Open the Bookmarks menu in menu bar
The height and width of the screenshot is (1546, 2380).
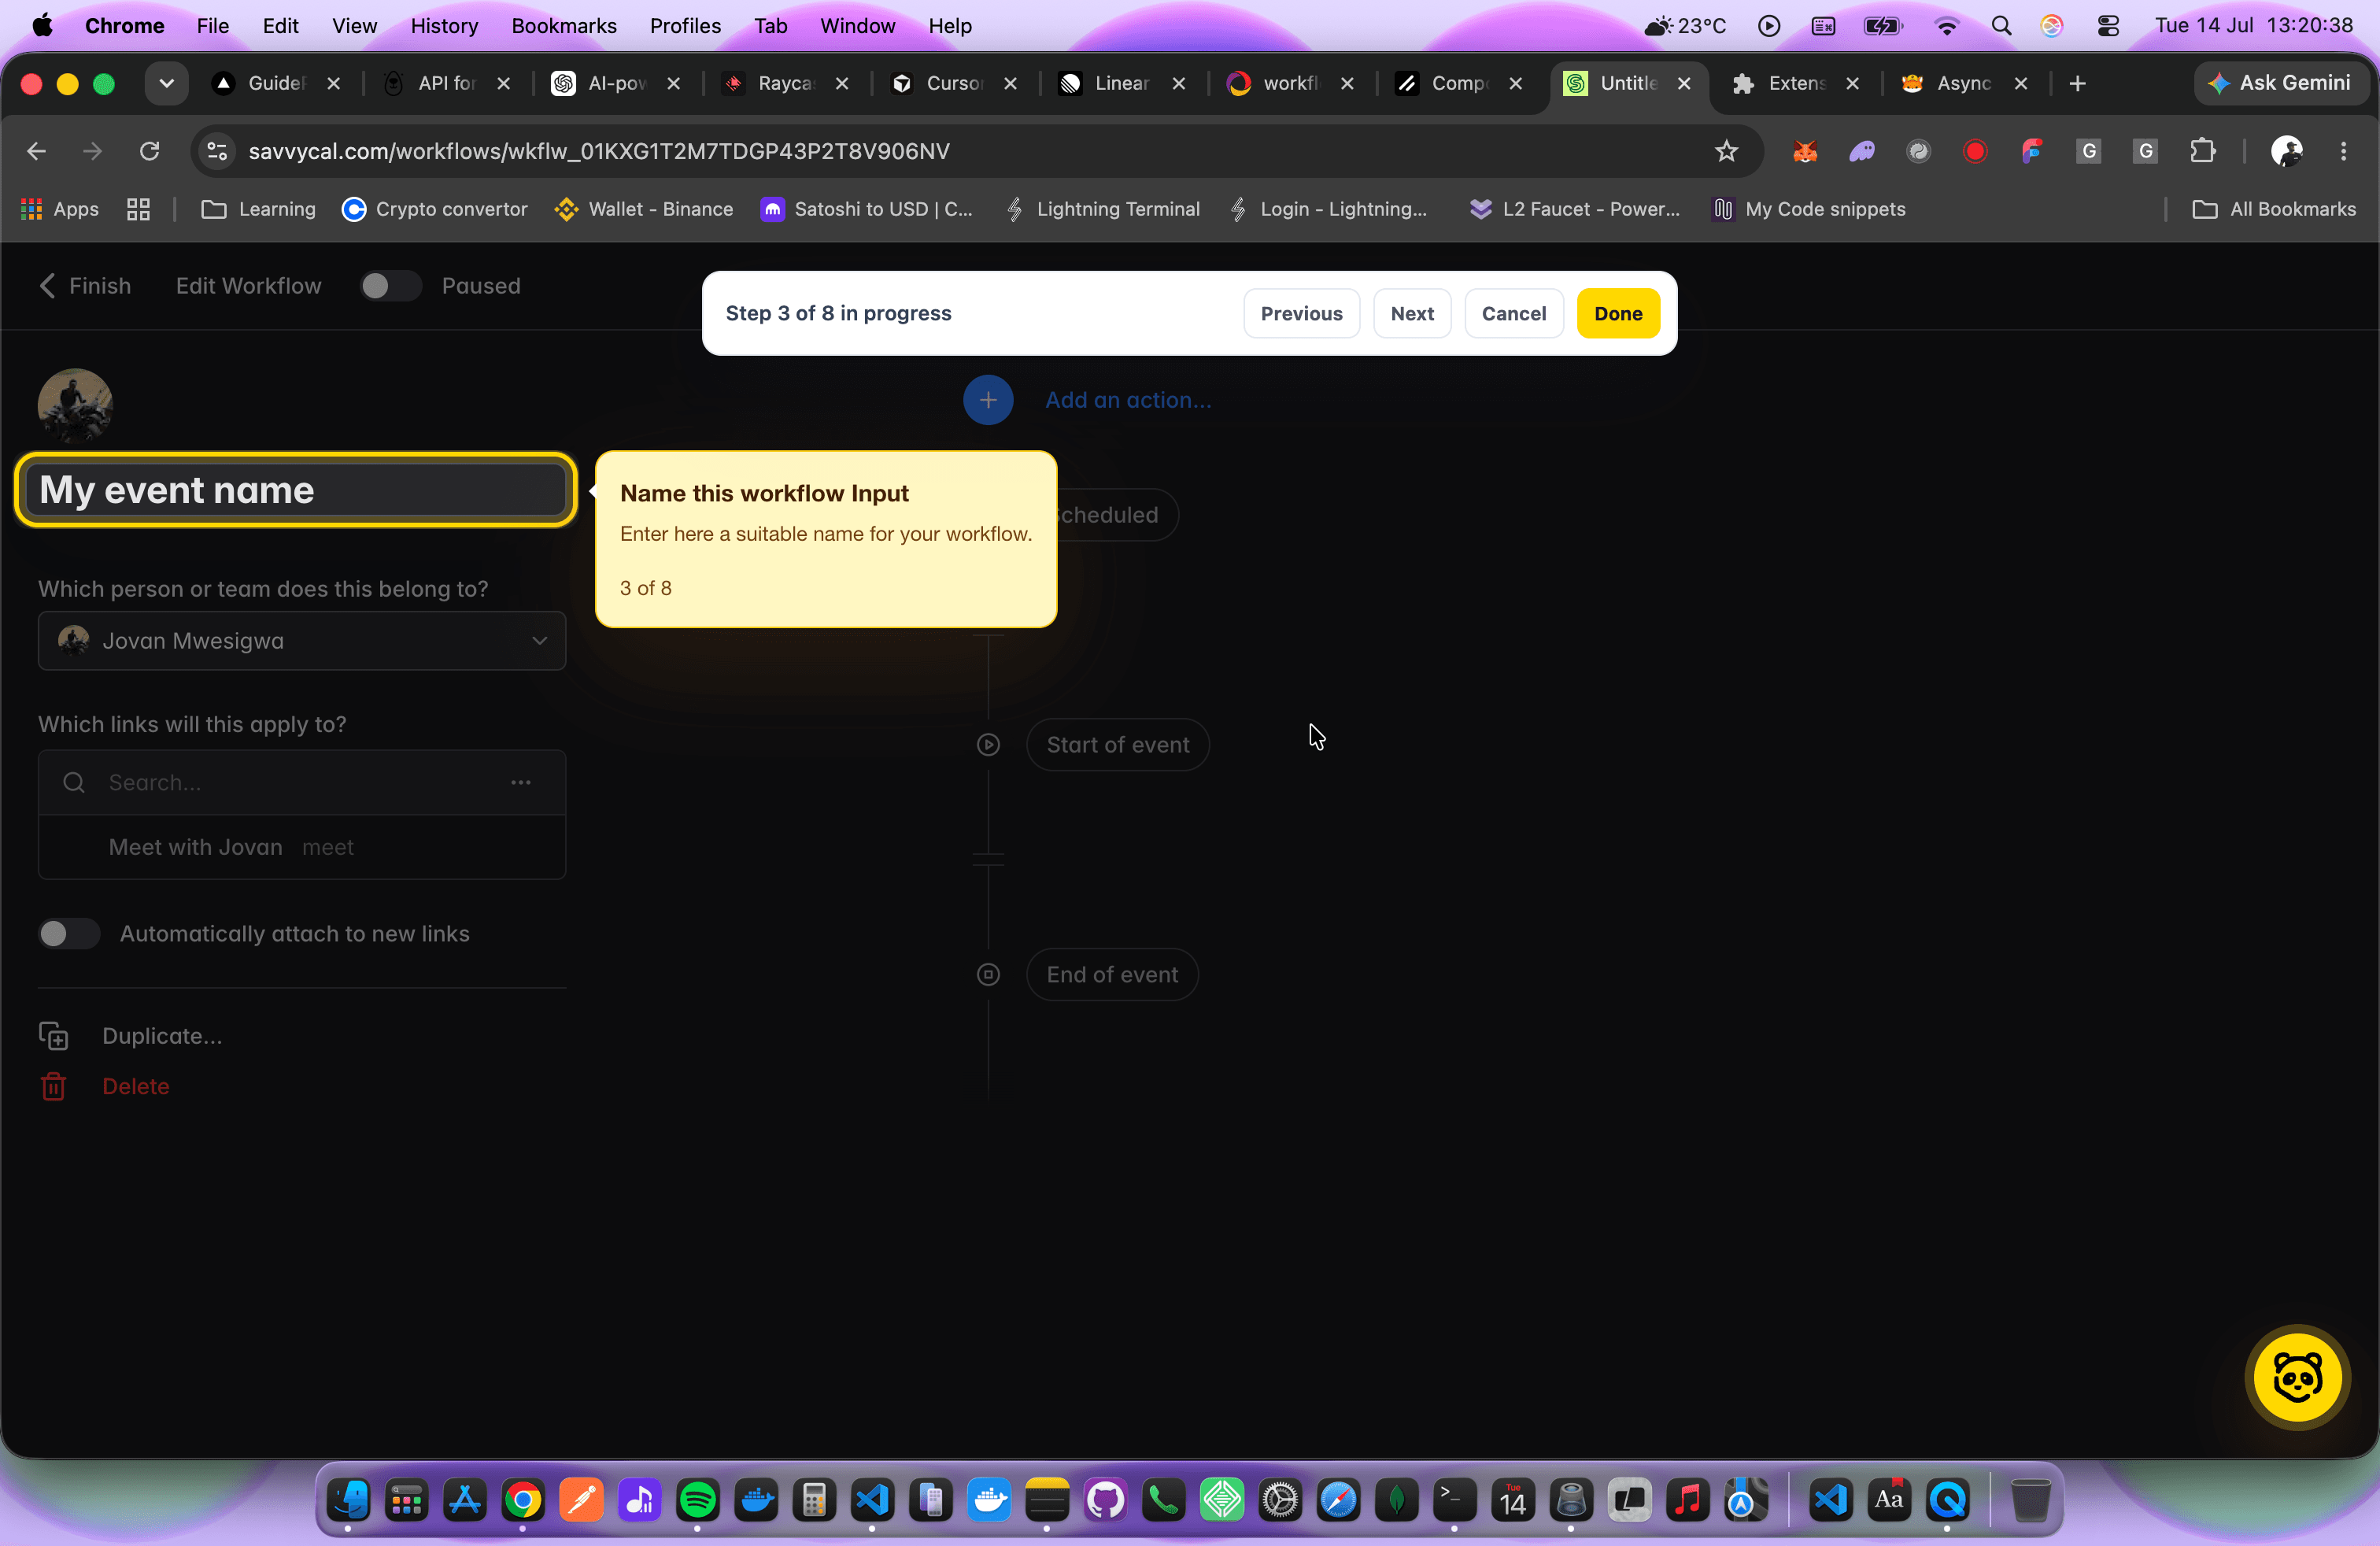(564, 25)
